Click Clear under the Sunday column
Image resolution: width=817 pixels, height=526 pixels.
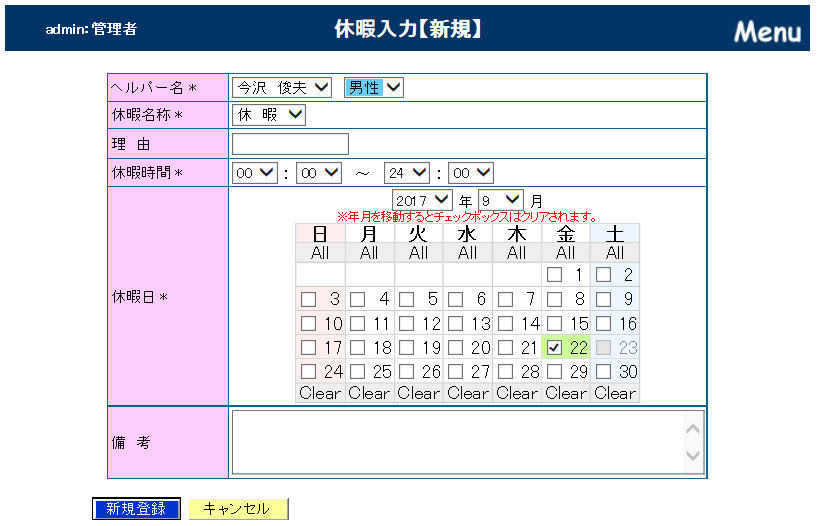tap(320, 393)
